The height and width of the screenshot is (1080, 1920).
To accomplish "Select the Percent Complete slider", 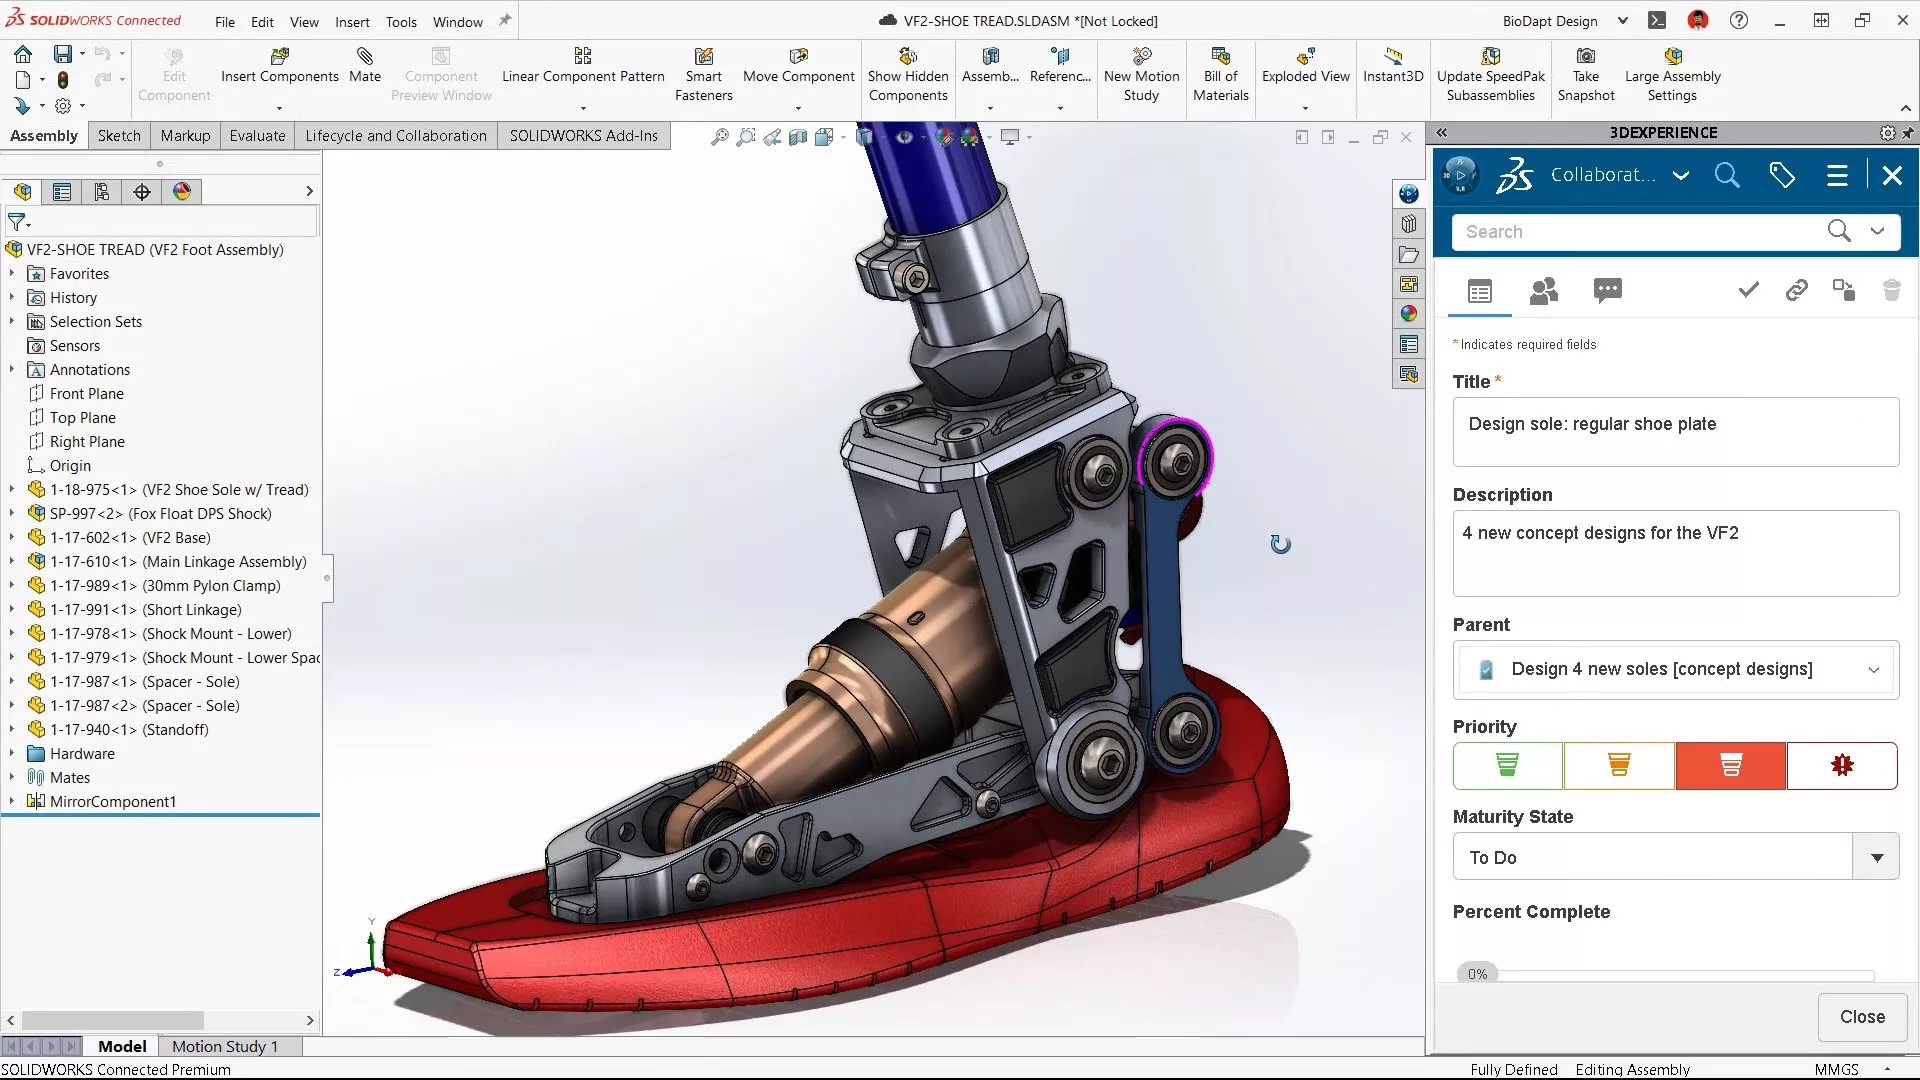I will click(x=1477, y=973).
